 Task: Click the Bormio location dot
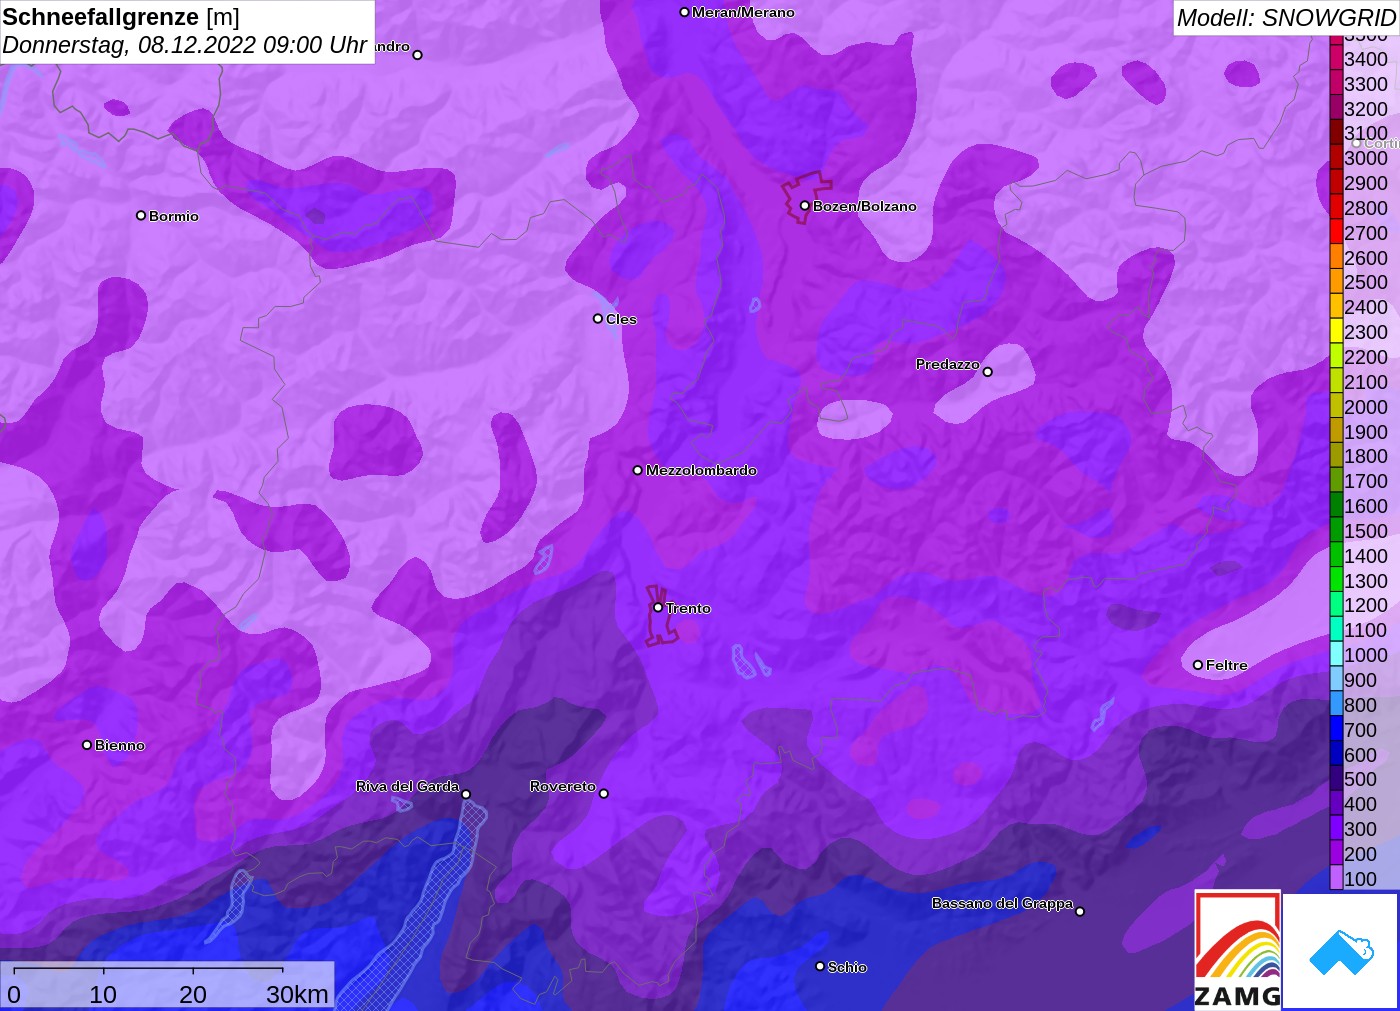click(141, 216)
